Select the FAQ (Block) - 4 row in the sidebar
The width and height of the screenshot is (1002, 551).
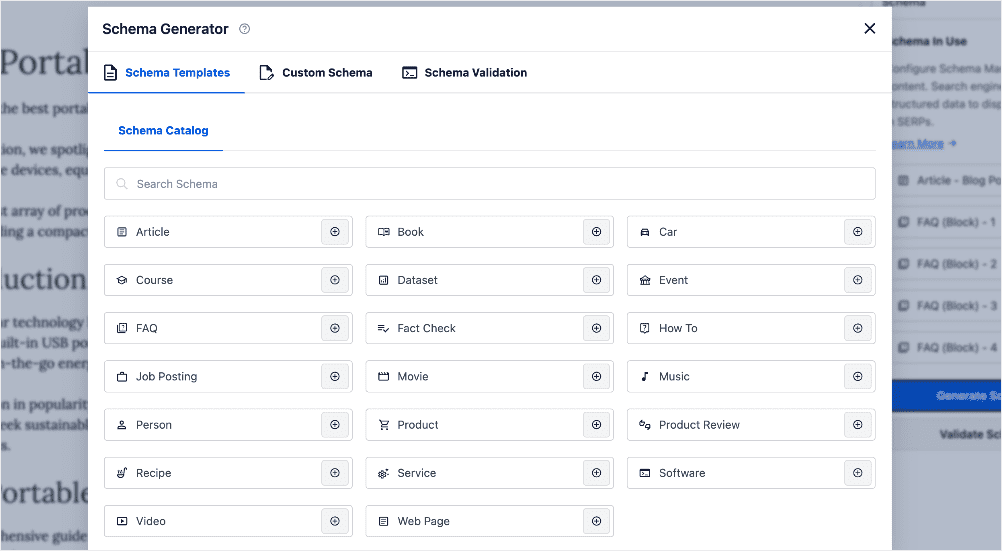[947, 347]
